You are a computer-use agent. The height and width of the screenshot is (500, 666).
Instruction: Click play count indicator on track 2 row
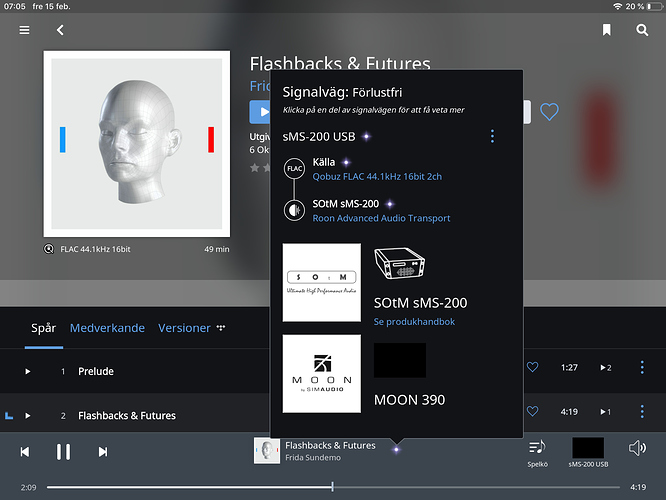click(x=606, y=412)
